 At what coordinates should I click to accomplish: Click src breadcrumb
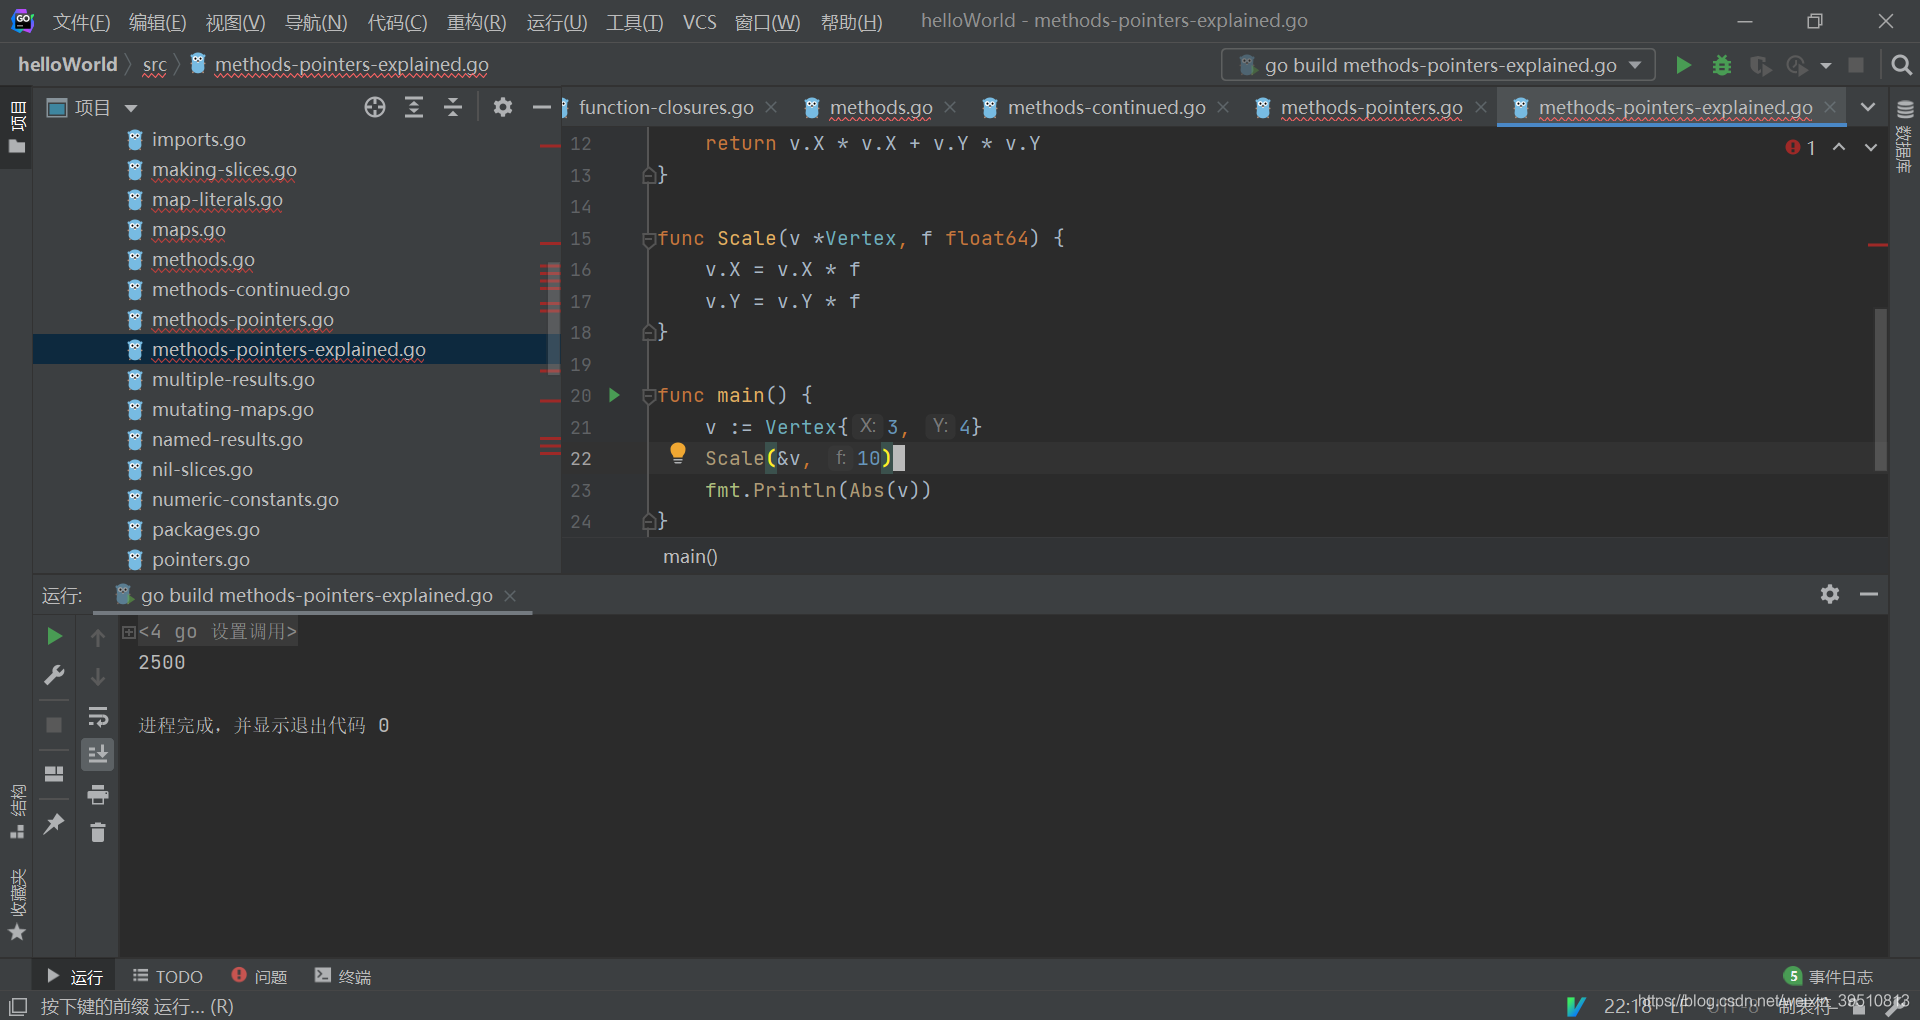(155, 64)
